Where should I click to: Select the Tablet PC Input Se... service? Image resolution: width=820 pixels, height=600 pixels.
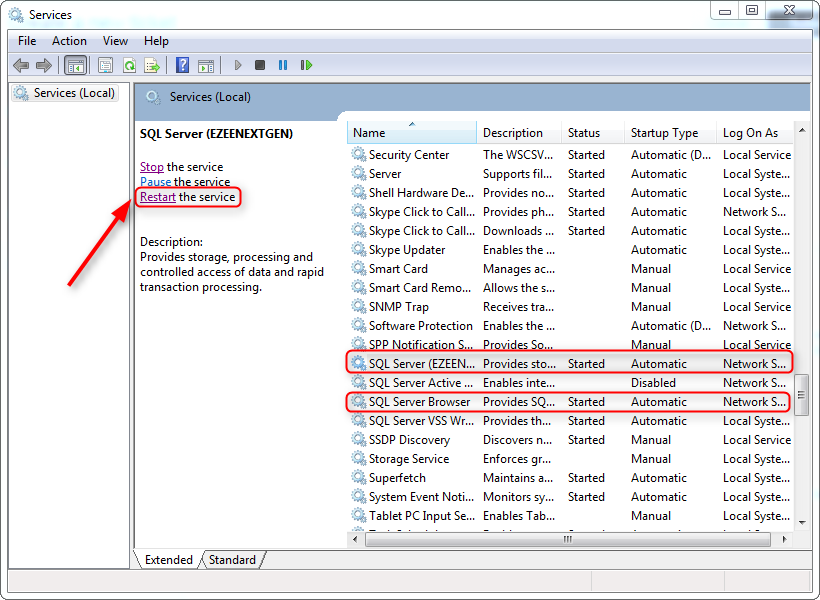[422, 515]
